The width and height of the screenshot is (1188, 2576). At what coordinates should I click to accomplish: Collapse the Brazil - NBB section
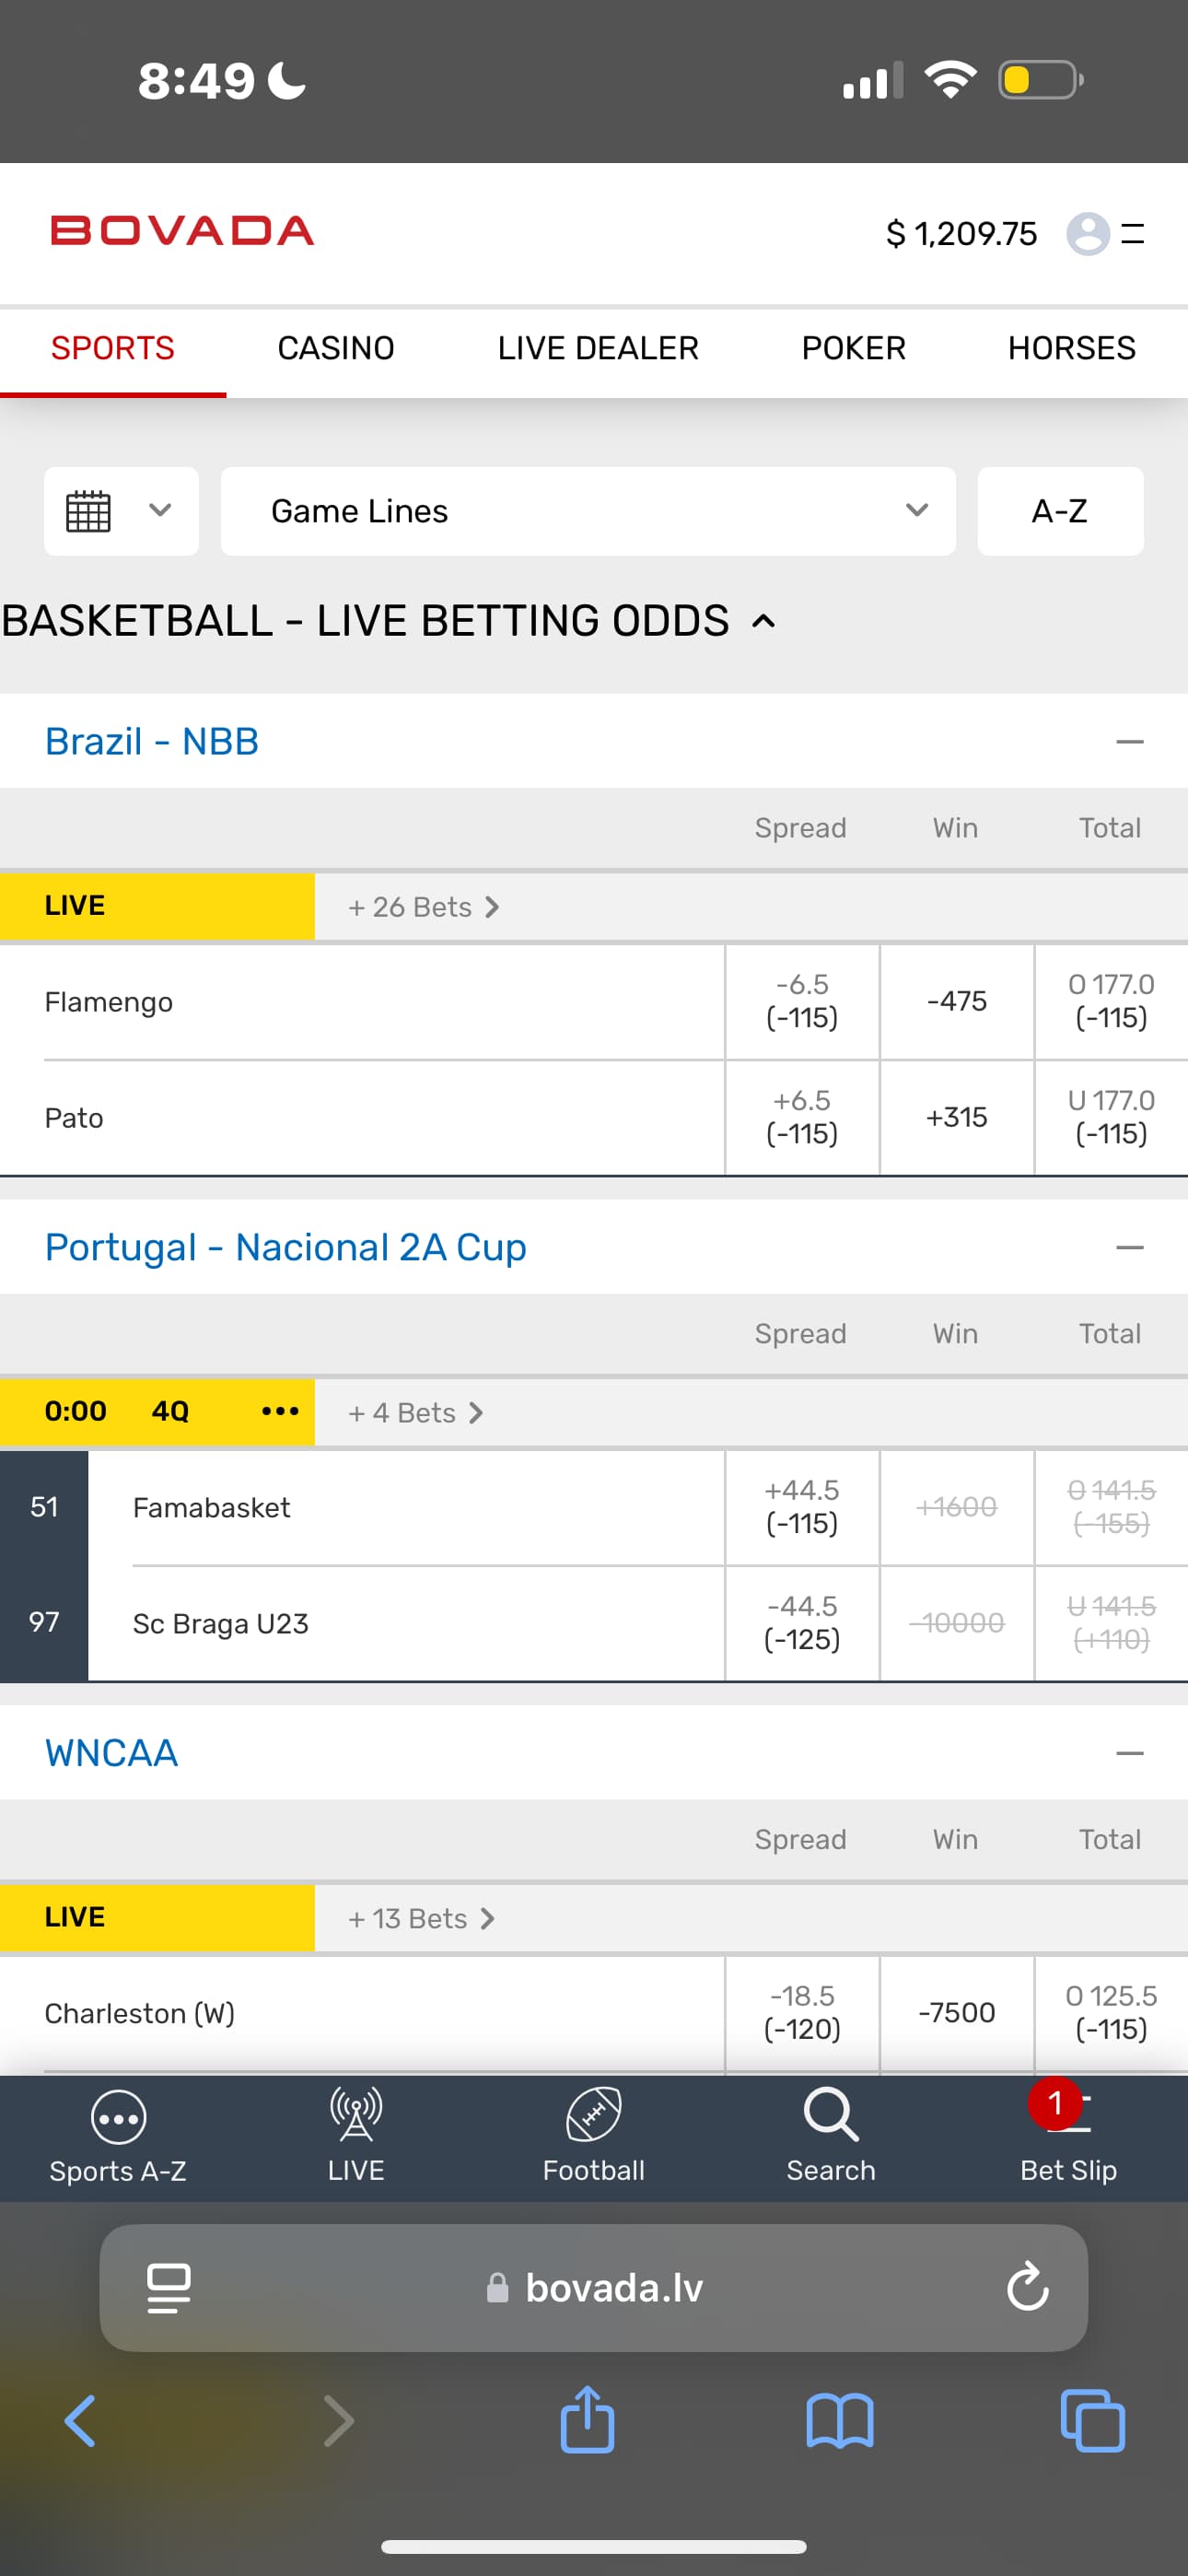point(1129,742)
